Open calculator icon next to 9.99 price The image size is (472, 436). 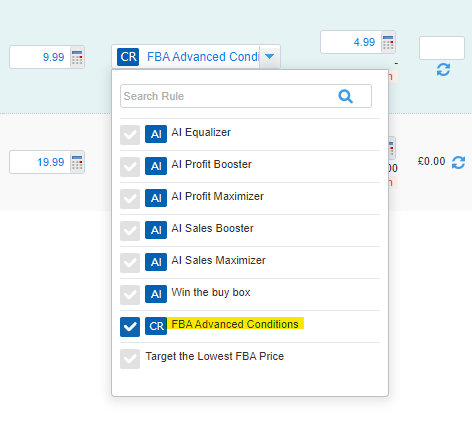click(77, 57)
